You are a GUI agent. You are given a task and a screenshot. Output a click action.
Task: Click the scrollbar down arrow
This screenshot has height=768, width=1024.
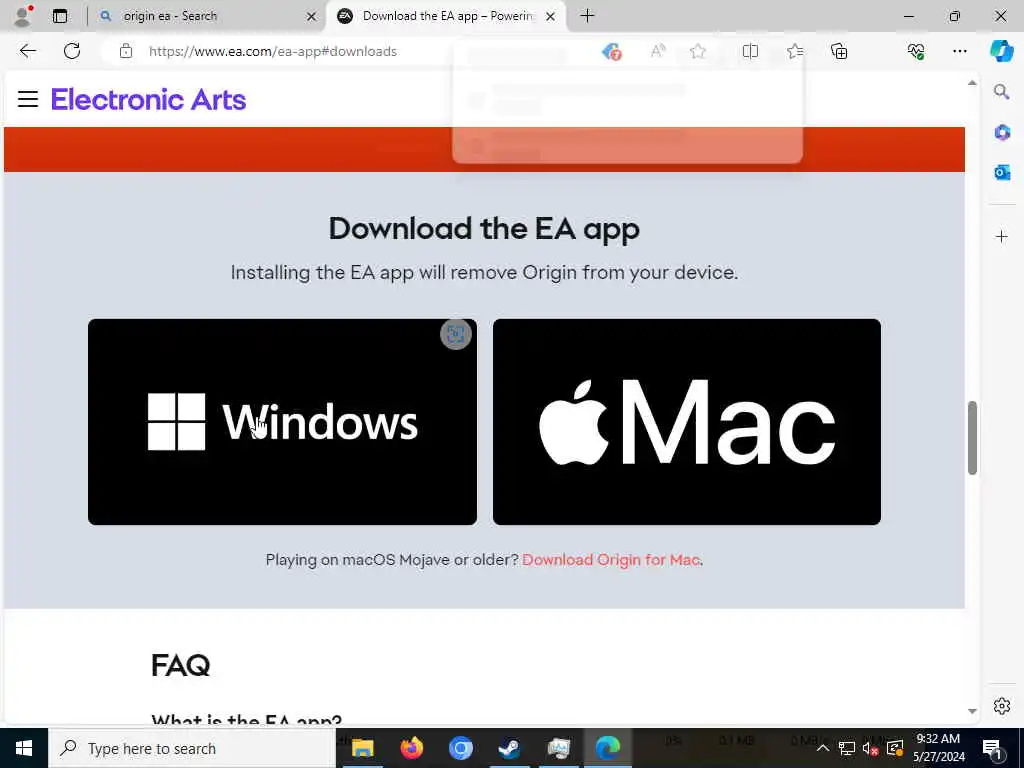point(972,711)
